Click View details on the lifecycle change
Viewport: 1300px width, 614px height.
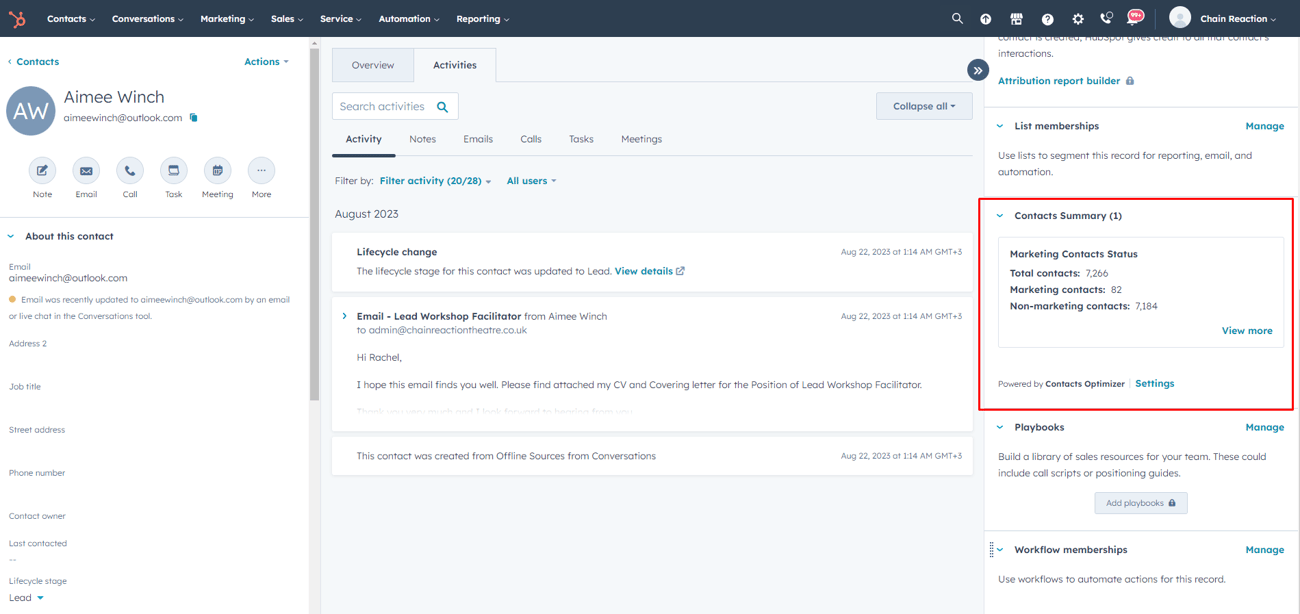644,270
